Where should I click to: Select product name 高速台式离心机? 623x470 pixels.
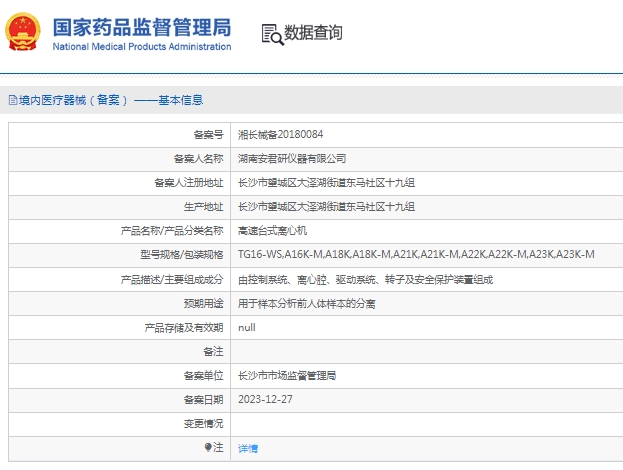(273, 230)
